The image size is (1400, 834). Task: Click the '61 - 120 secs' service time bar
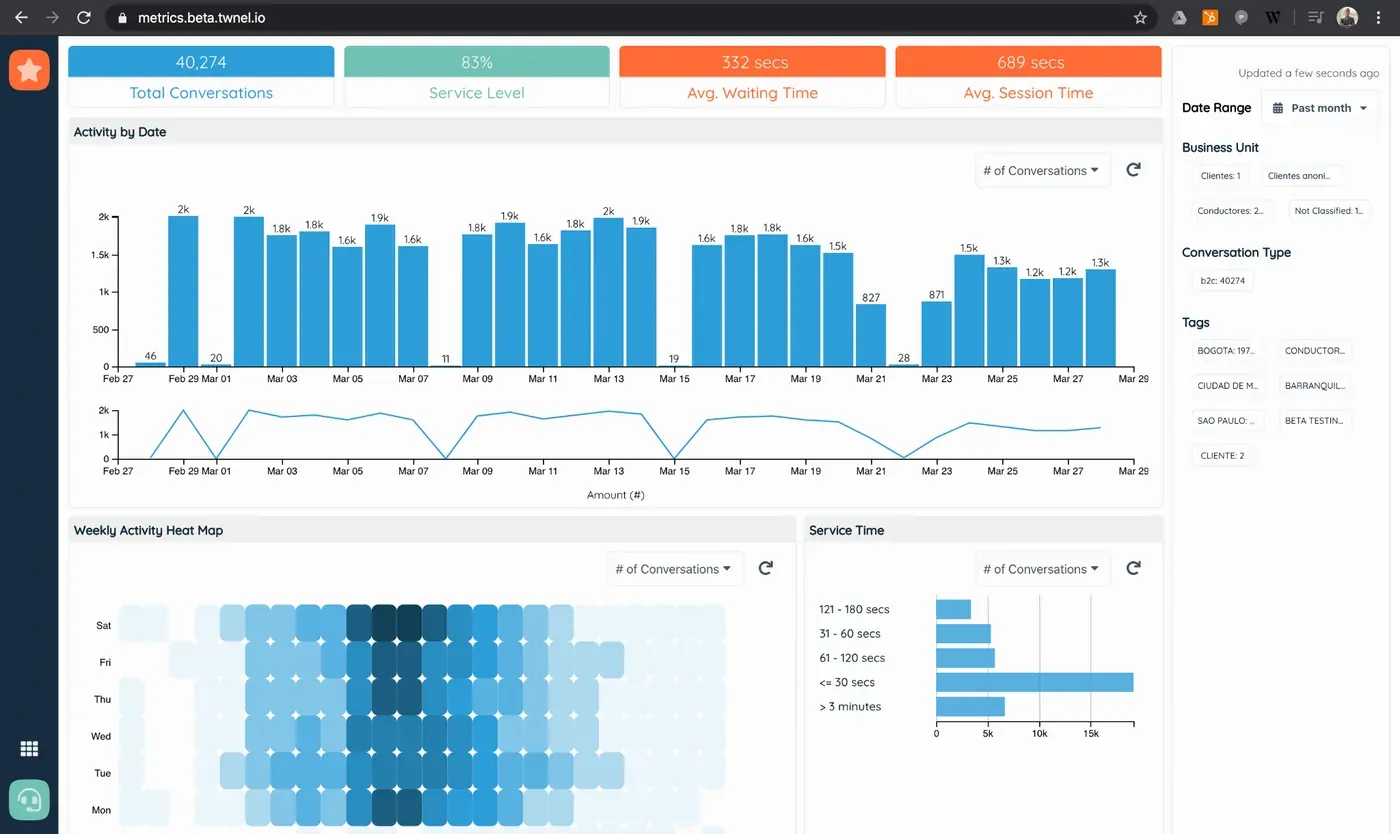965,658
